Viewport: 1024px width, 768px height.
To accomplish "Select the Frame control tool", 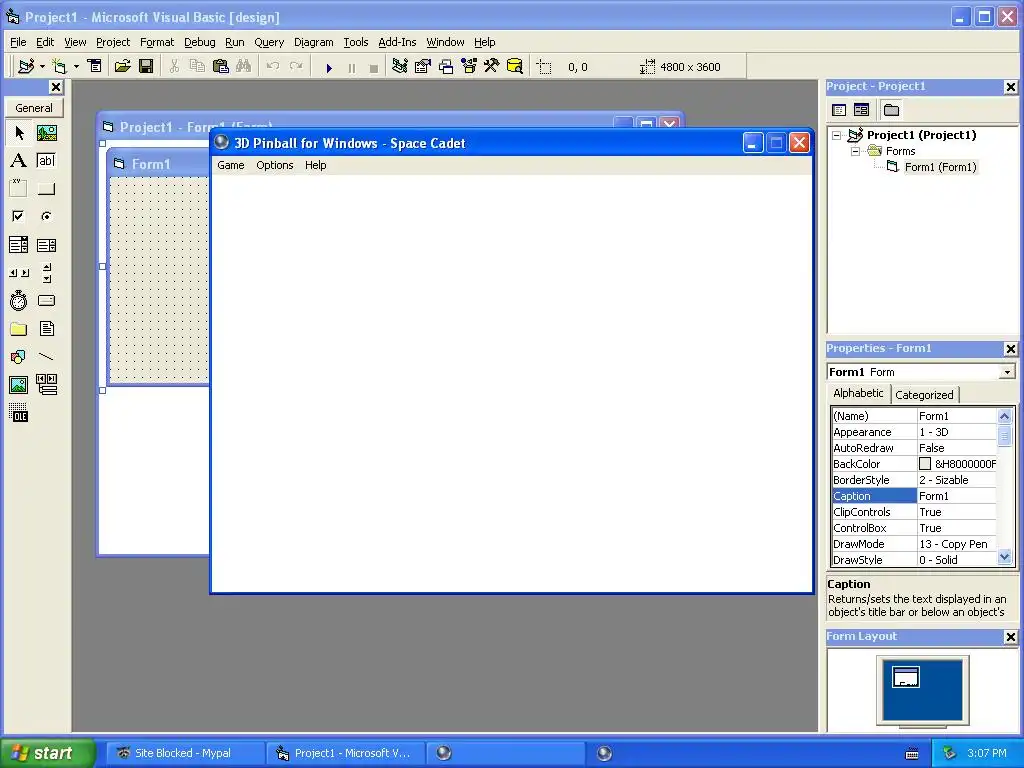I will tap(19, 189).
